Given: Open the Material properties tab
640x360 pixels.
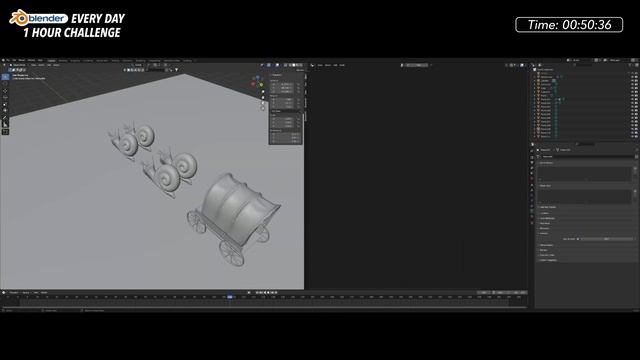Looking at the screenshot, I should 532,217.
